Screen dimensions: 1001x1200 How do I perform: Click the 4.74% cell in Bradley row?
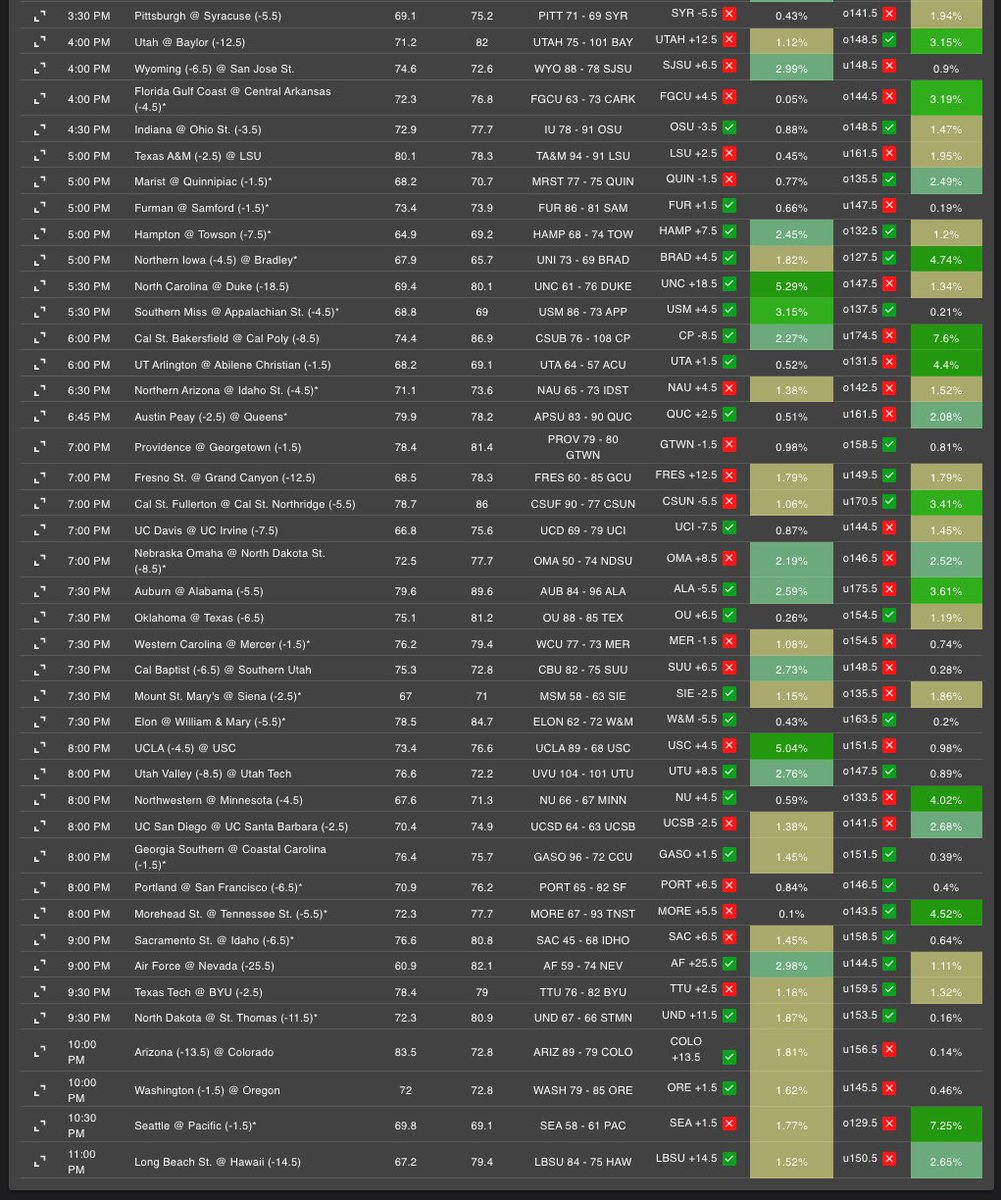tap(946, 260)
